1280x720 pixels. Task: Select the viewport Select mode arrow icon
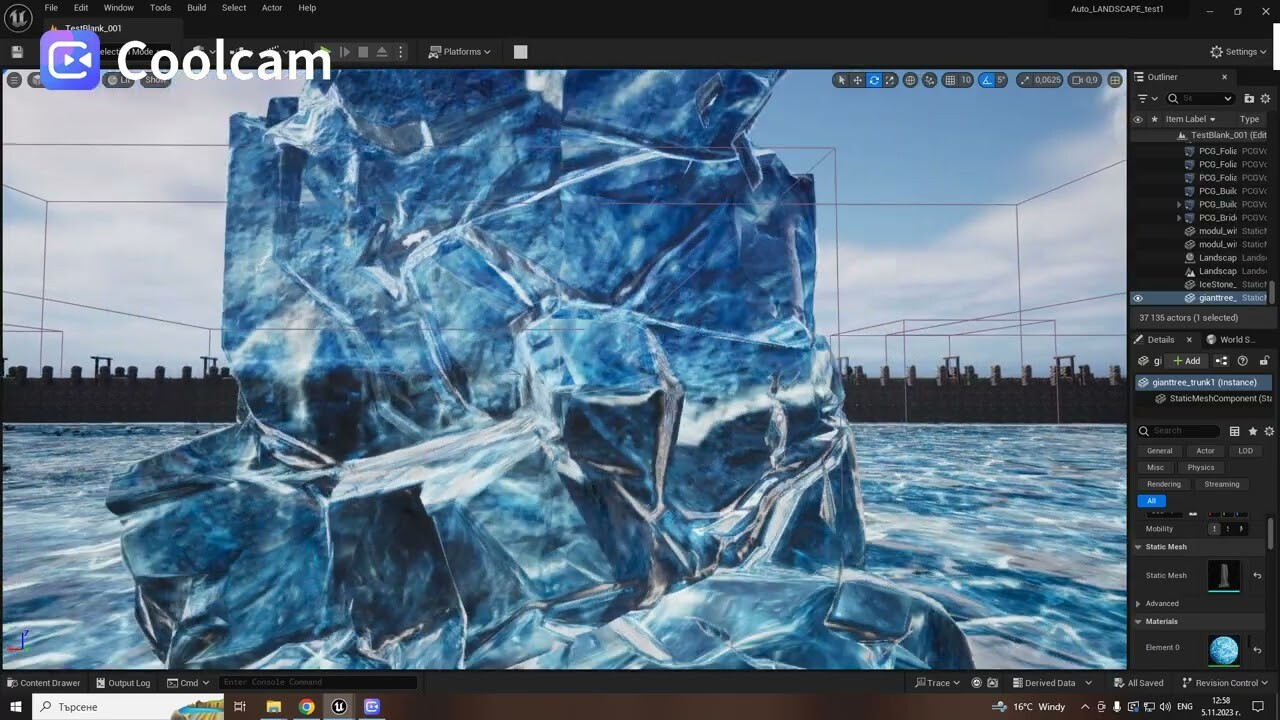point(841,80)
